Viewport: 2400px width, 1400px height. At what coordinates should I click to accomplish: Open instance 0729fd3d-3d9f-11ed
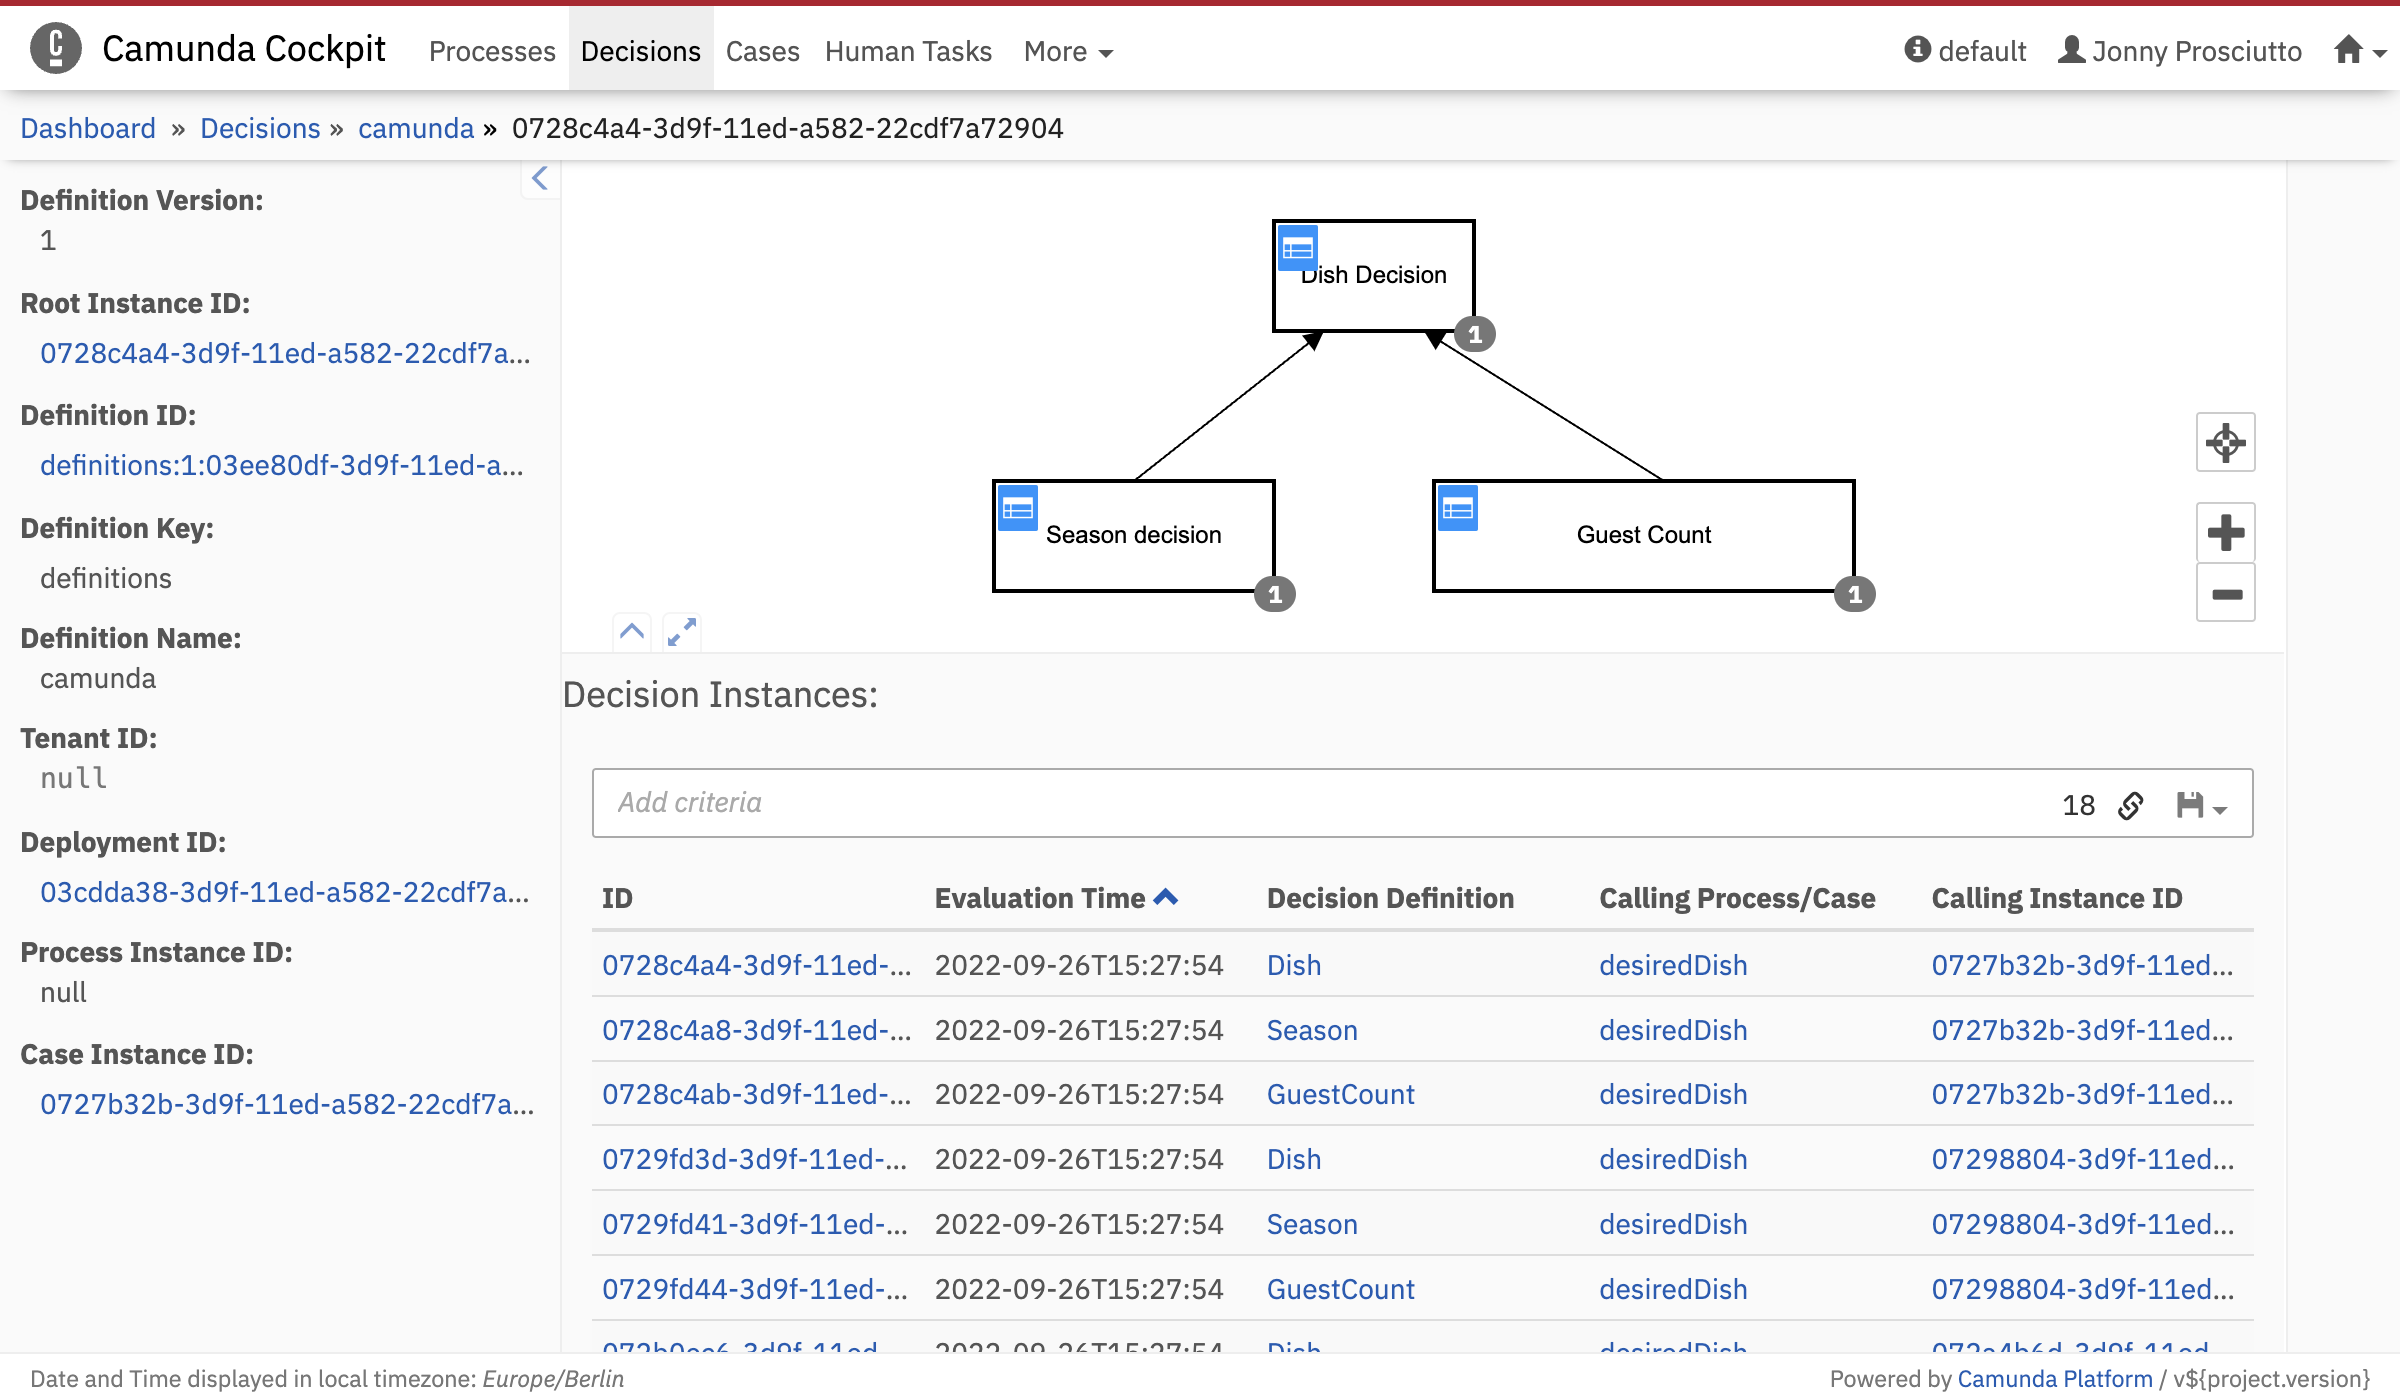pyautogui.click(x=755, y=1159)
